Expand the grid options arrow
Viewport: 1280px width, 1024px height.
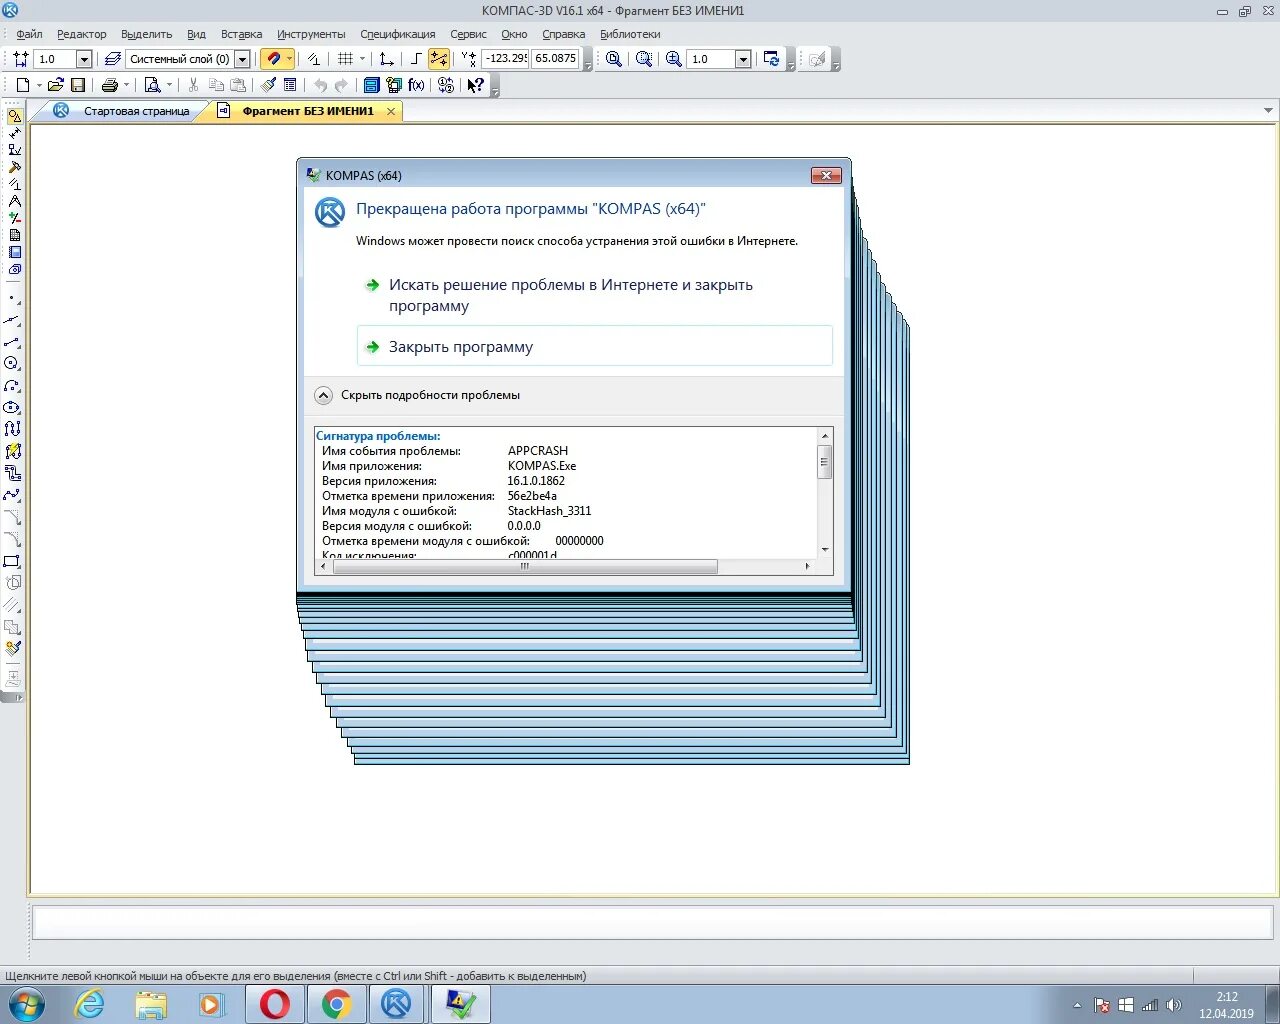tap(362, 59)
